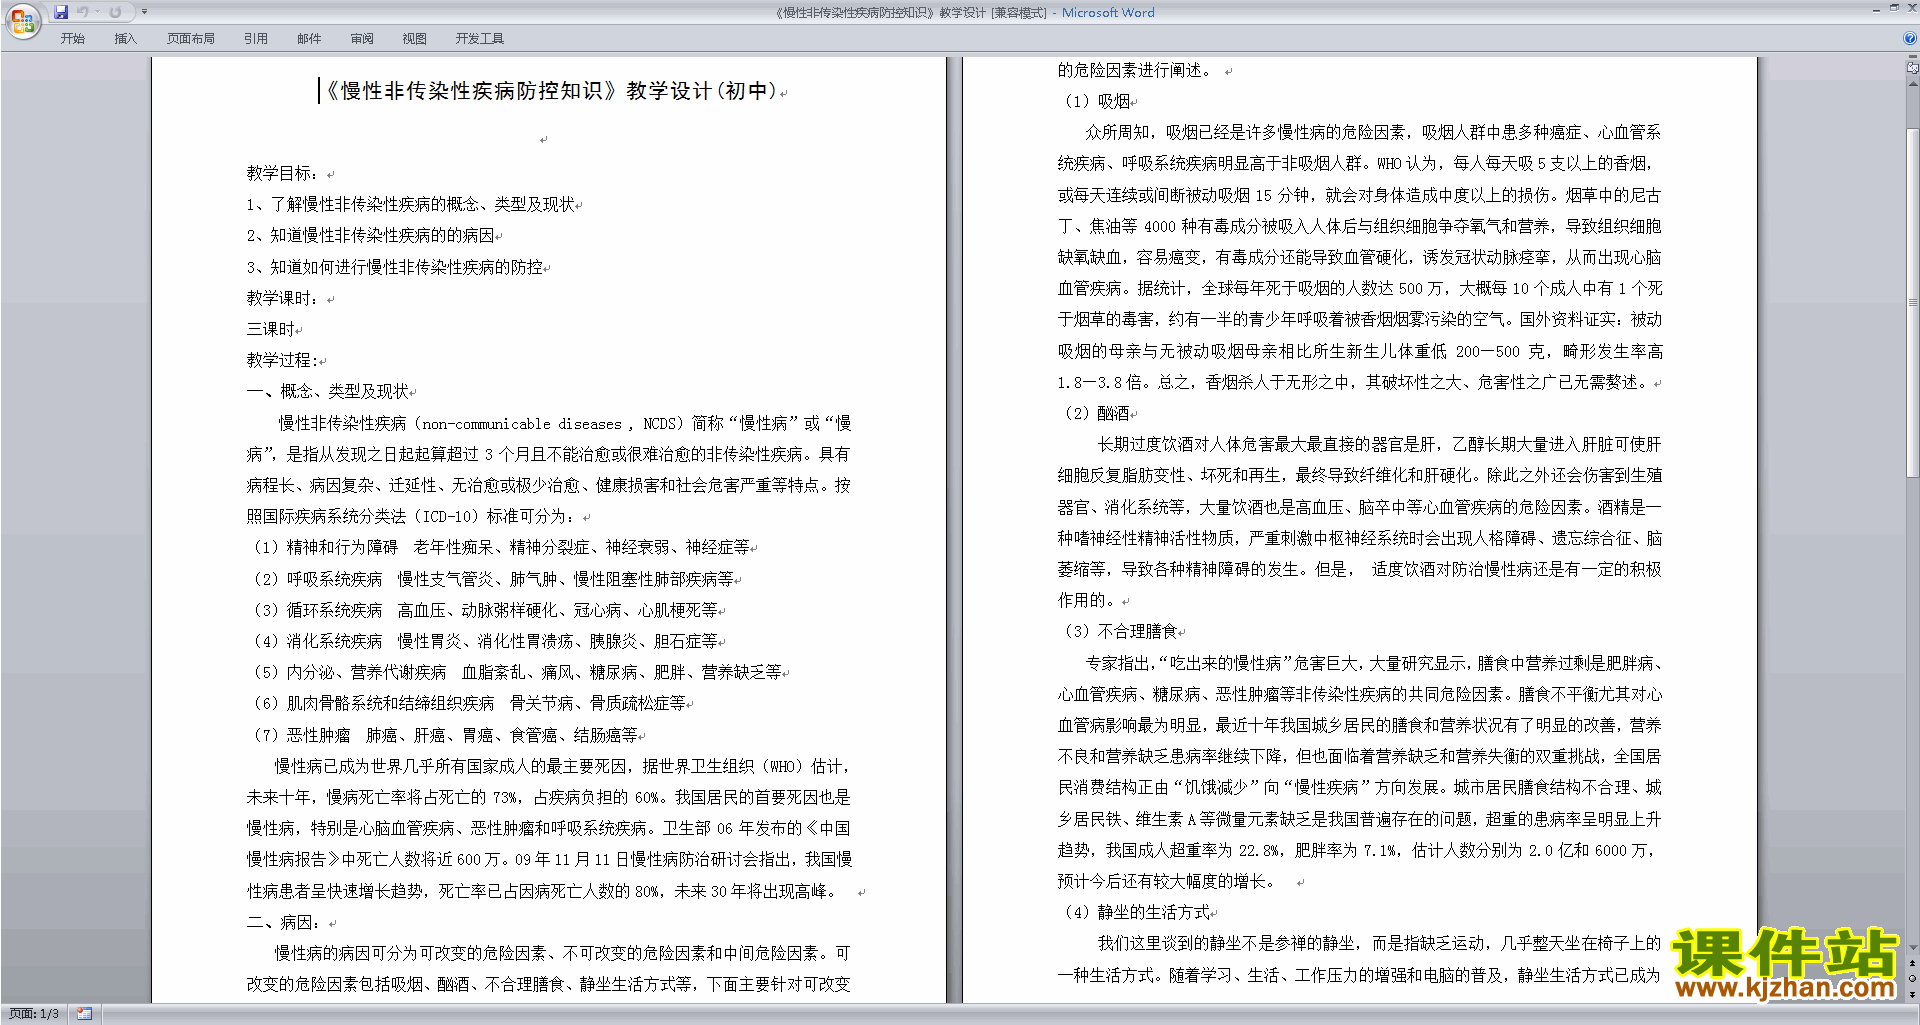Click the 教学过程: line

[x=283, y=360]
